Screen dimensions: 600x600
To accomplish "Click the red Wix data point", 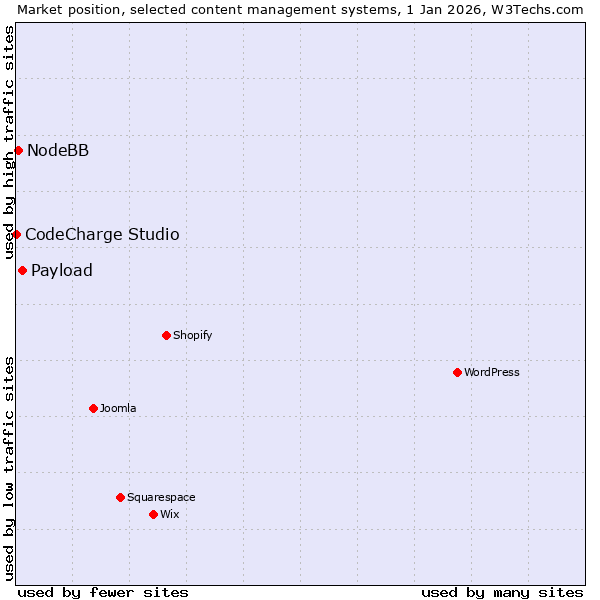I will point(153,515).
